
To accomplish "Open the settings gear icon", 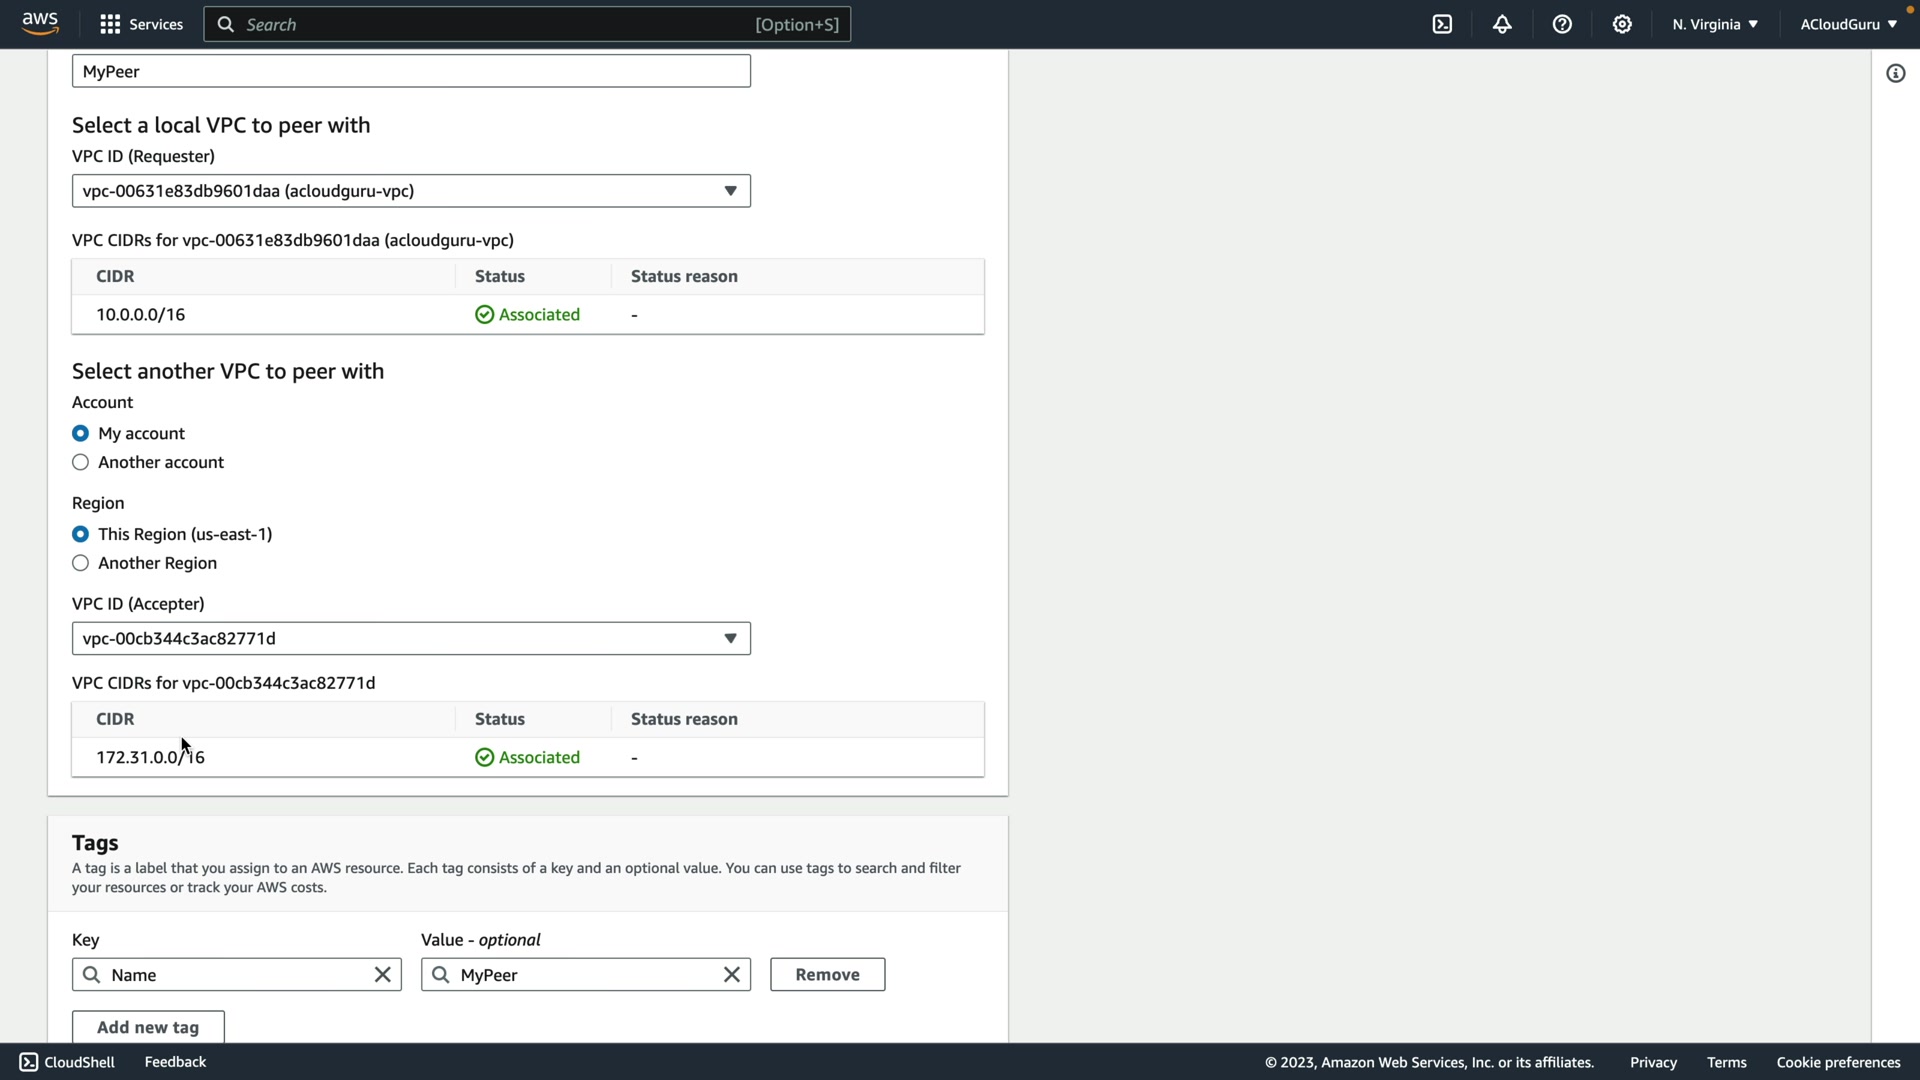I will pos(1622,24).
